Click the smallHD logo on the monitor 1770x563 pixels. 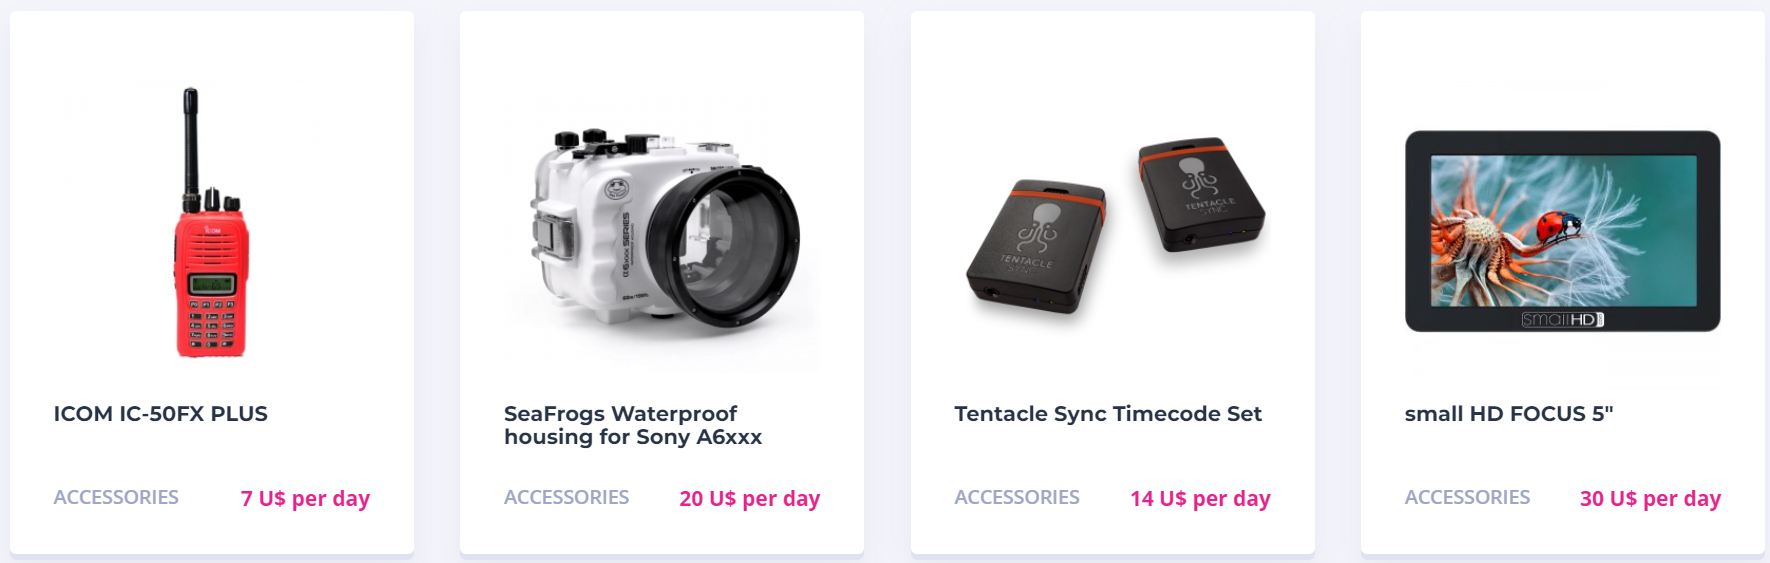pos(1563,320)
